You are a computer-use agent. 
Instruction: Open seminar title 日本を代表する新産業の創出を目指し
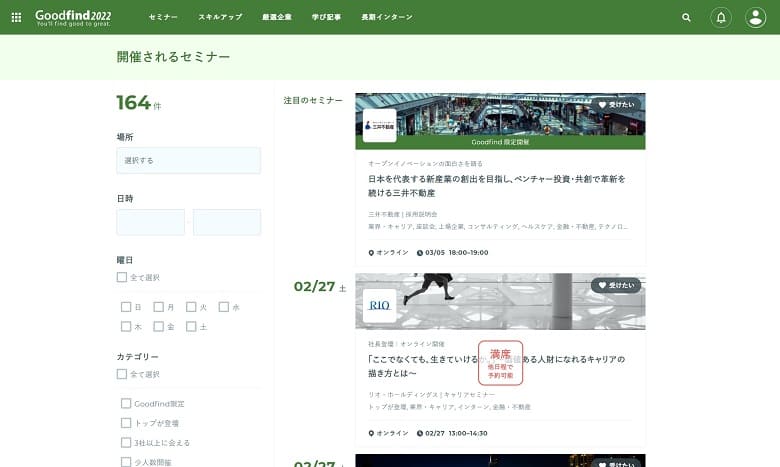(496, 186)
